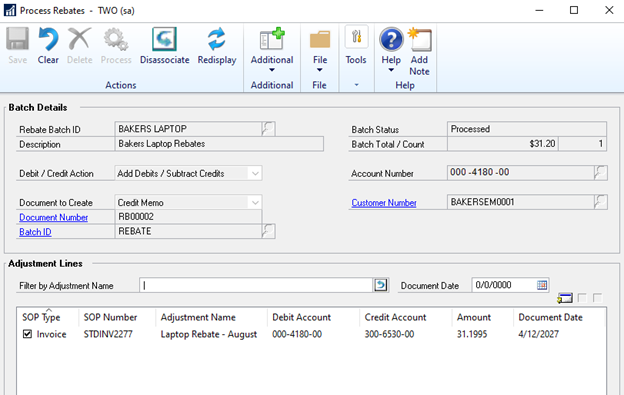Click the Delete toolbar icon
This screenshot has width=624, height=395.
(x=80, y=39)
